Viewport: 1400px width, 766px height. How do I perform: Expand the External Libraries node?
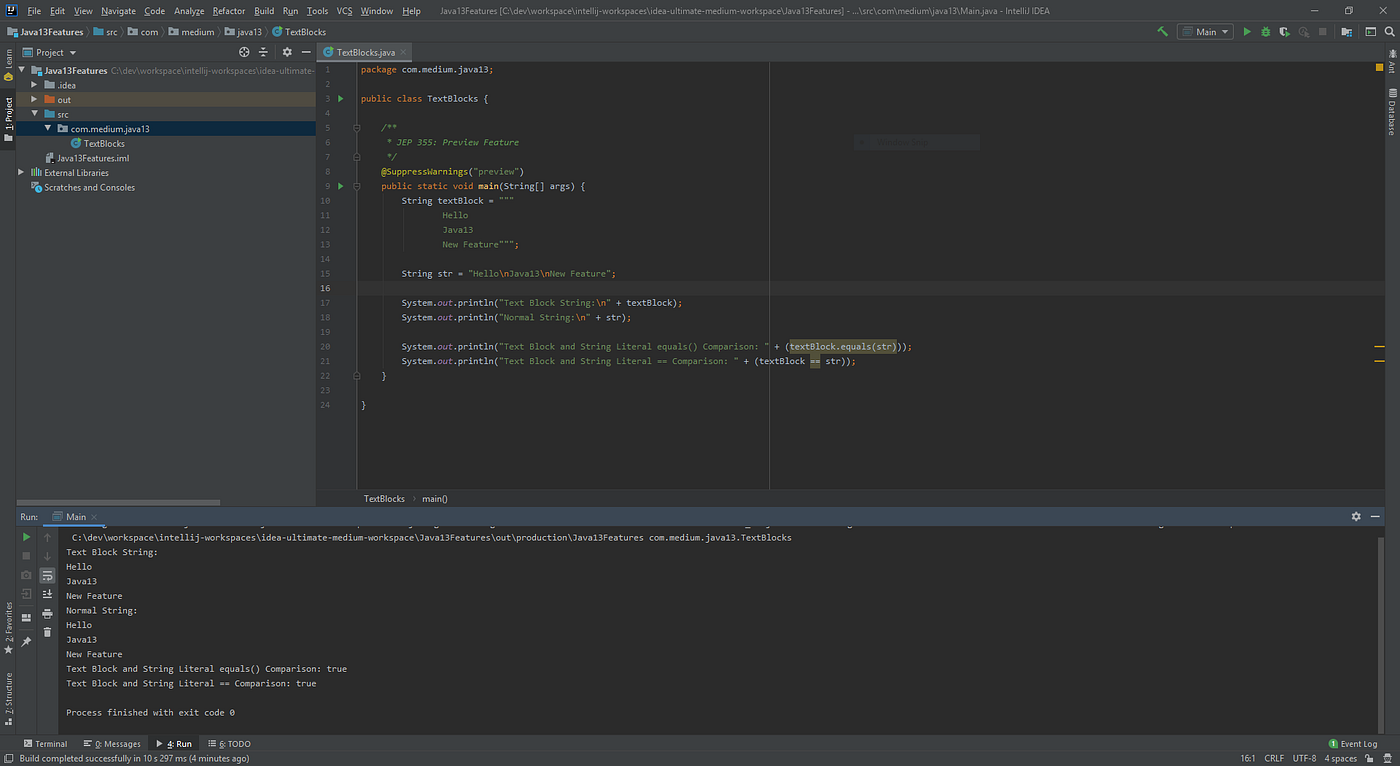20,171
